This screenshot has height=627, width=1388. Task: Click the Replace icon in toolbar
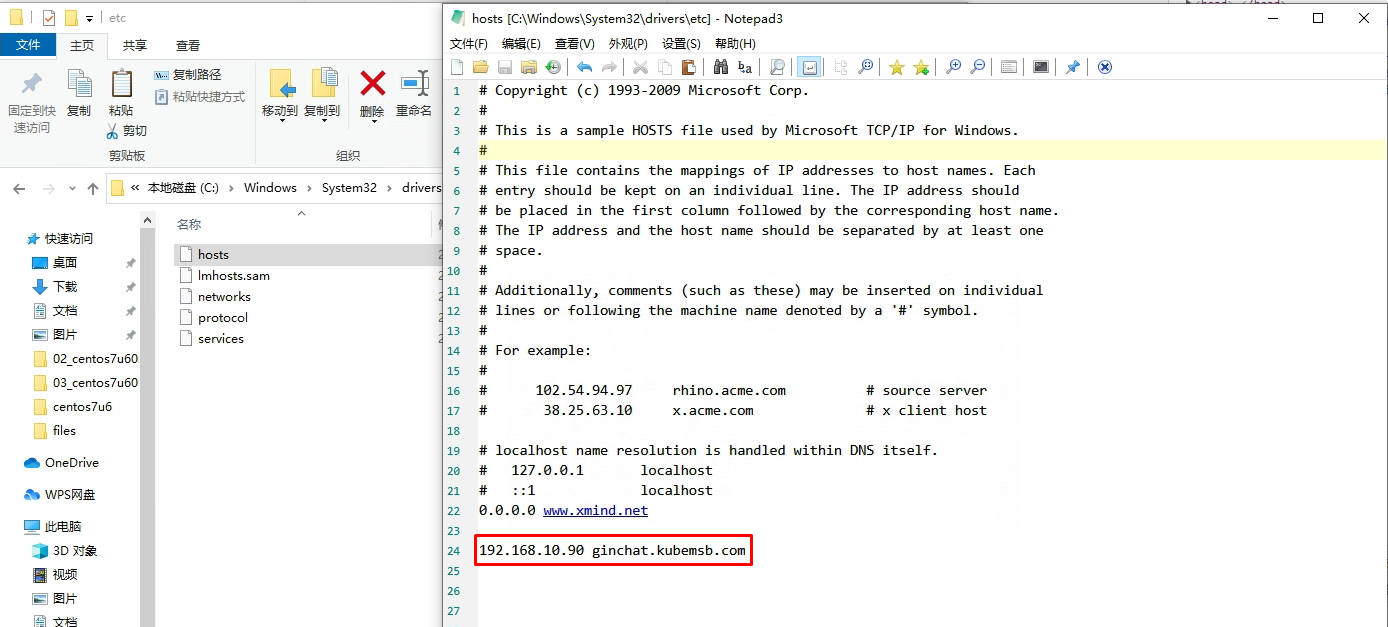pos(744,67)
